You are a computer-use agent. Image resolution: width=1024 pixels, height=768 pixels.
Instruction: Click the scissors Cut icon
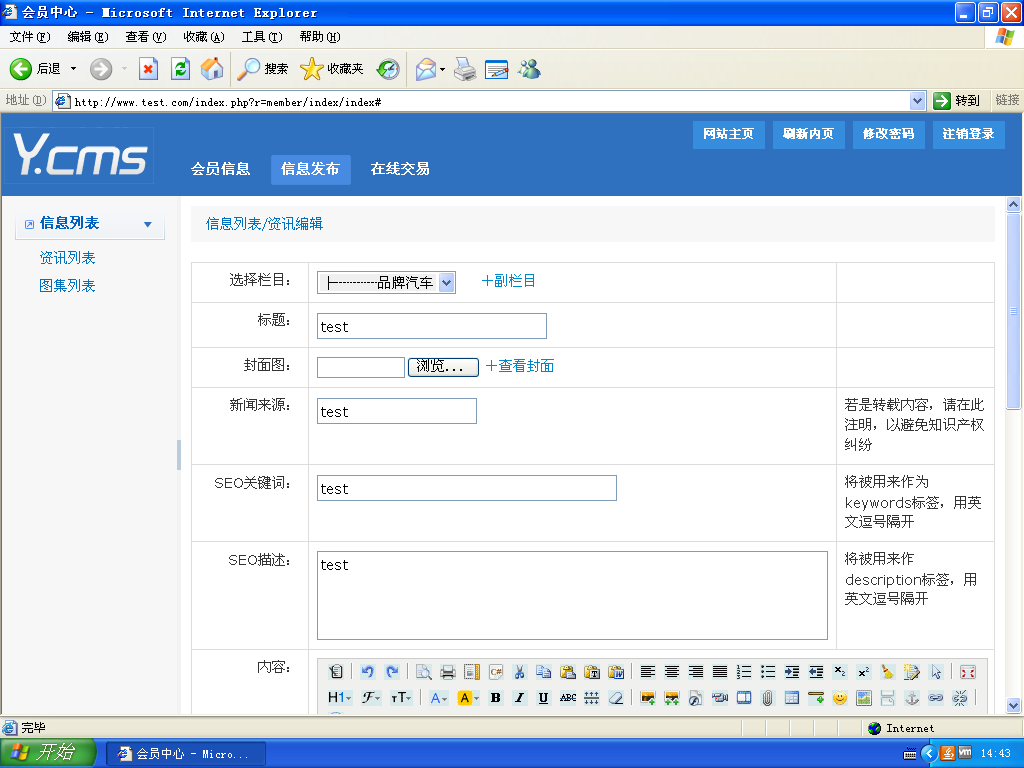point(520,671)
